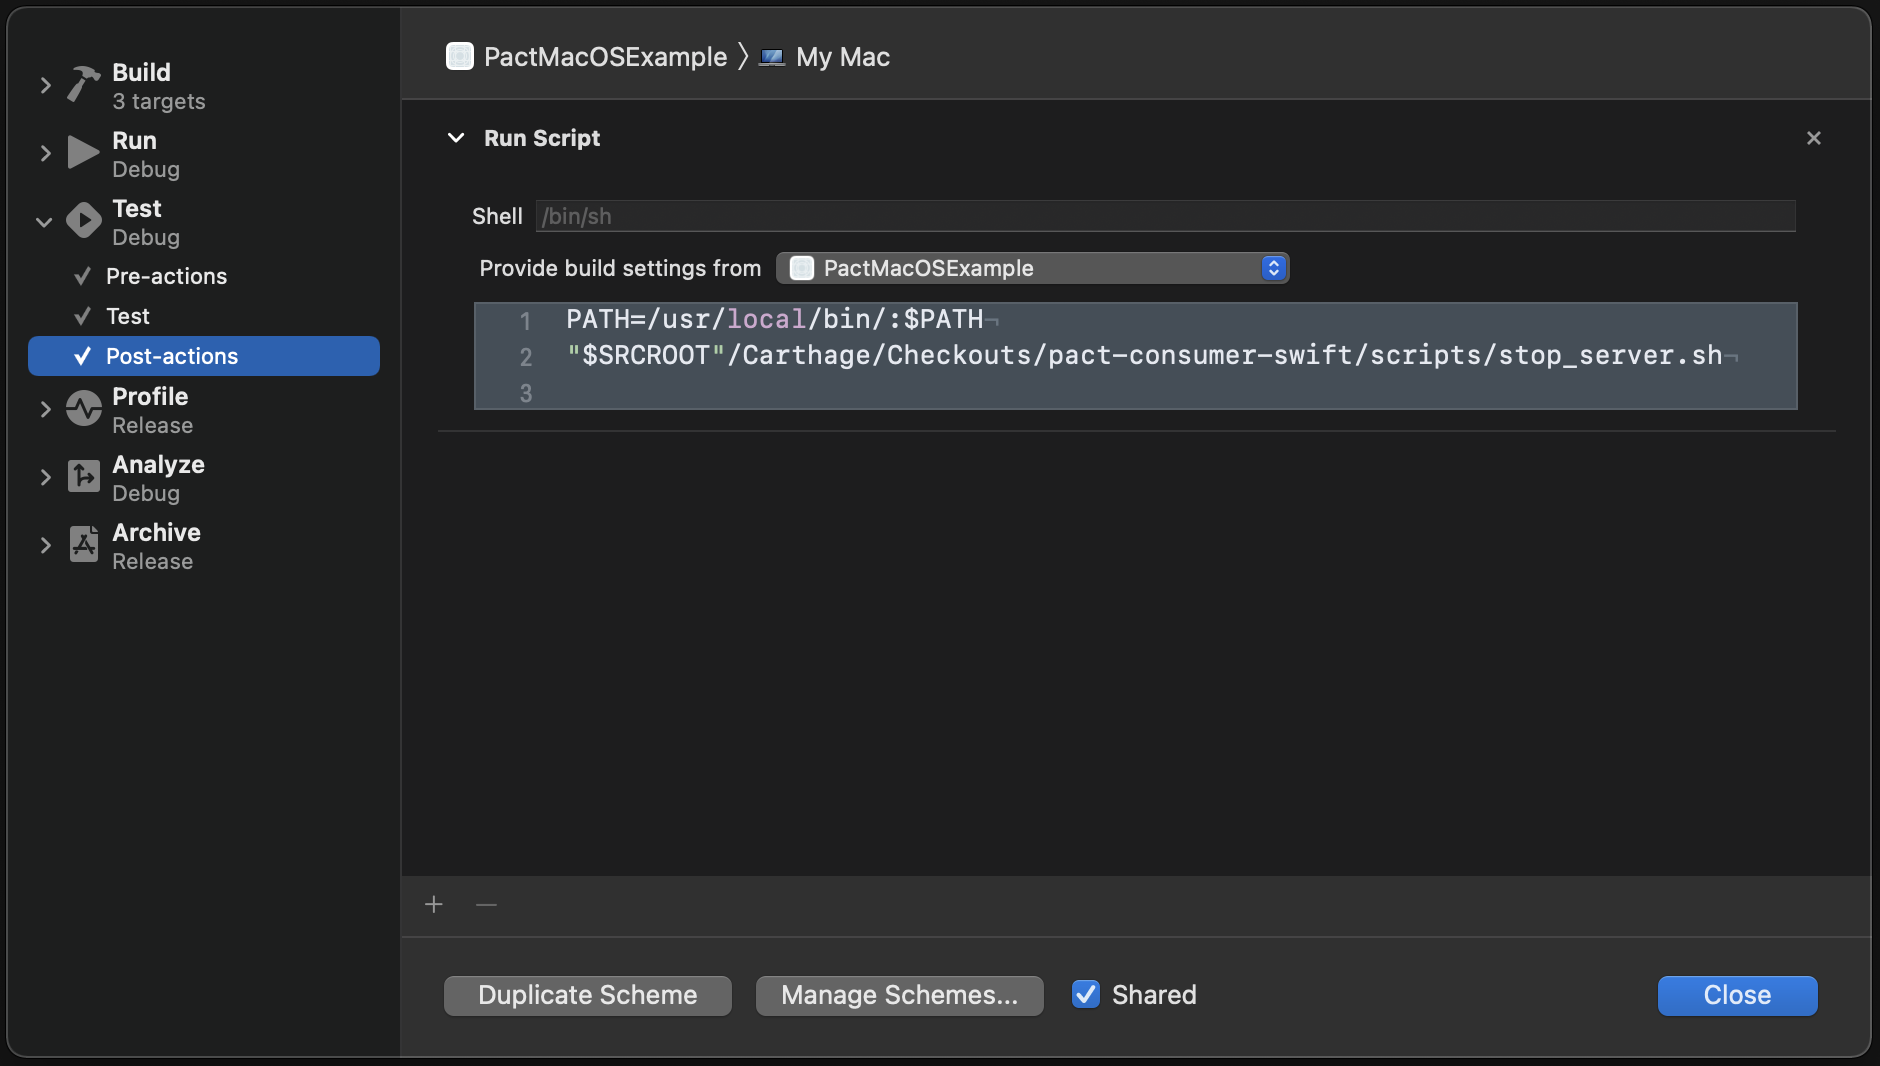Screen dimensions: 1880x1066
Task: Click the Test action diamond icon
Action: click(x=84, y=221)
